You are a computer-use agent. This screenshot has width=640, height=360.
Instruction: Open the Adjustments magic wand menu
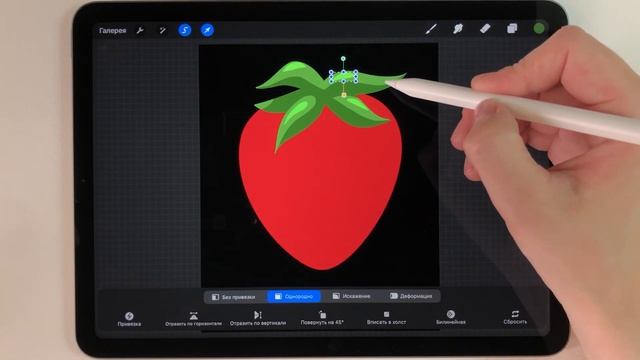[x=162, y=30]
